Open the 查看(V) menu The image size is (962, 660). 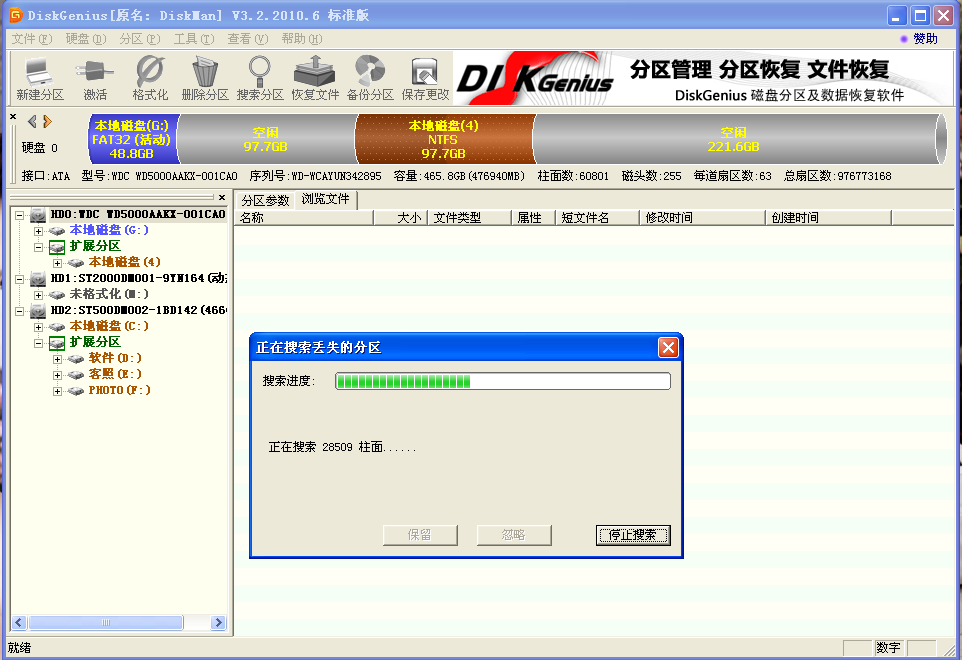248,39
